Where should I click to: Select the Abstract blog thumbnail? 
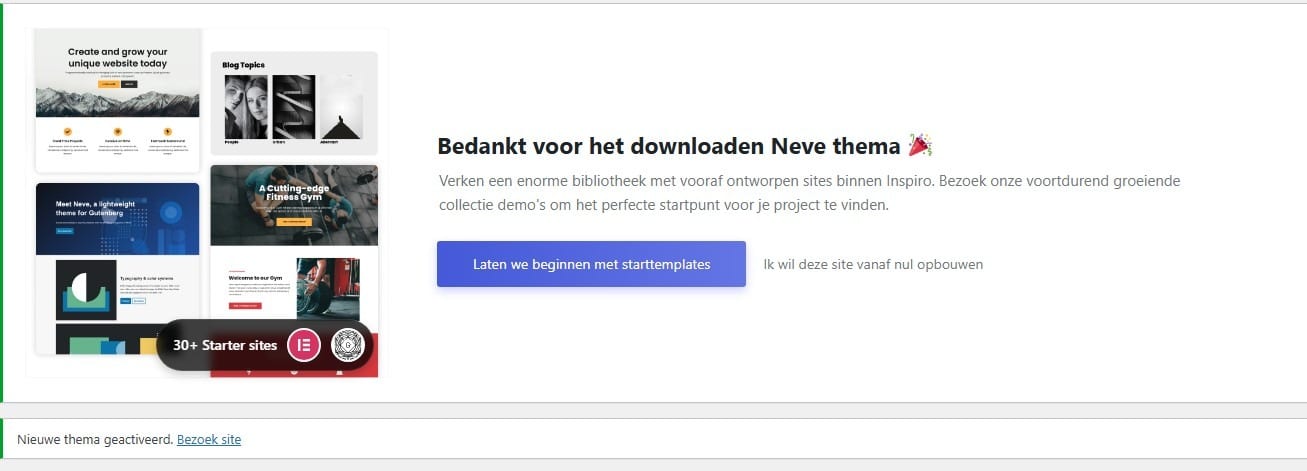pos(341,107)
